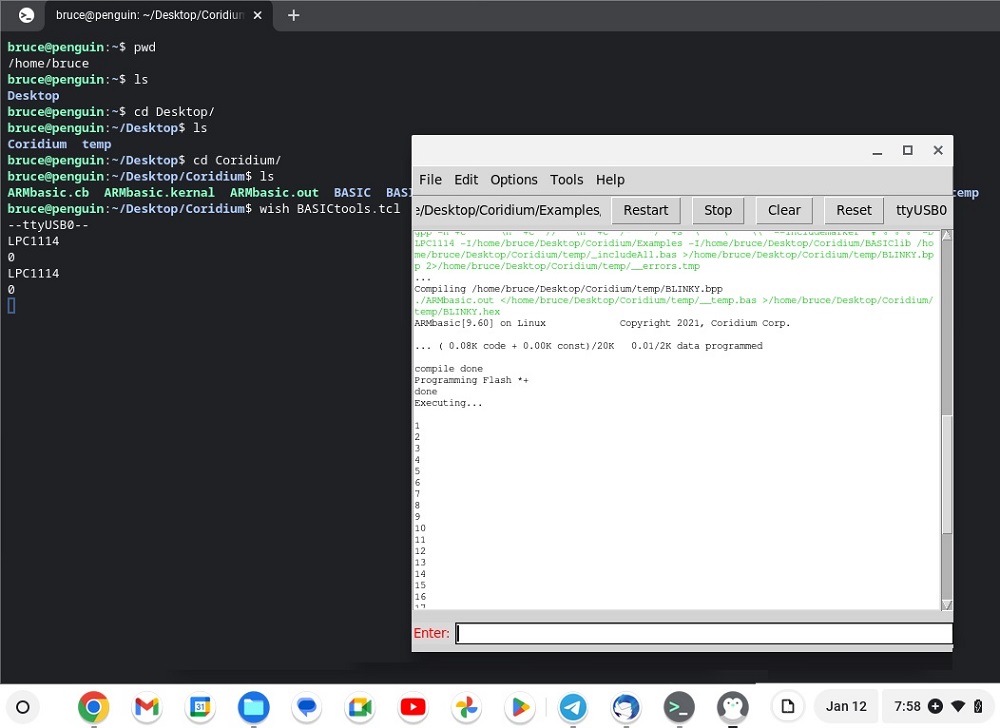Open the Play Store
The width and height of the screenshot is (1000, 728).
(x=519, y=706)
